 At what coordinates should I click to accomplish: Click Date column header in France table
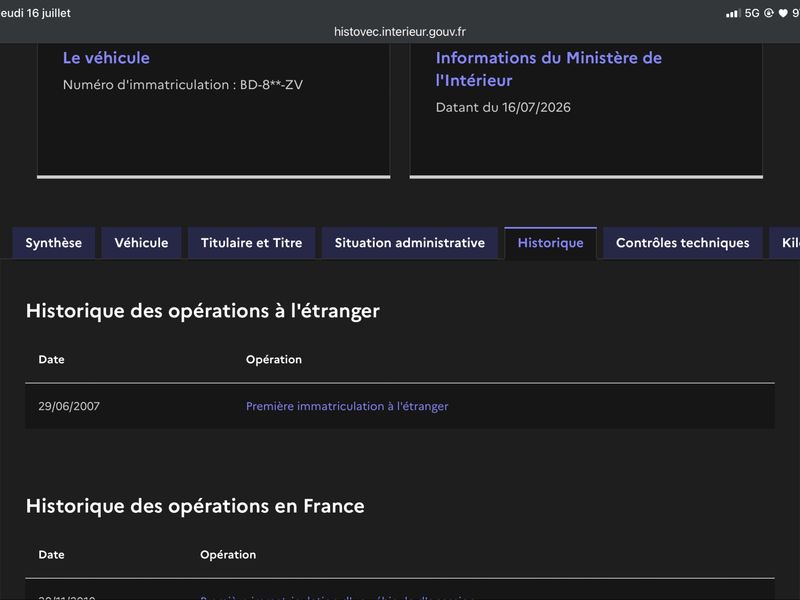pos(52,555)
